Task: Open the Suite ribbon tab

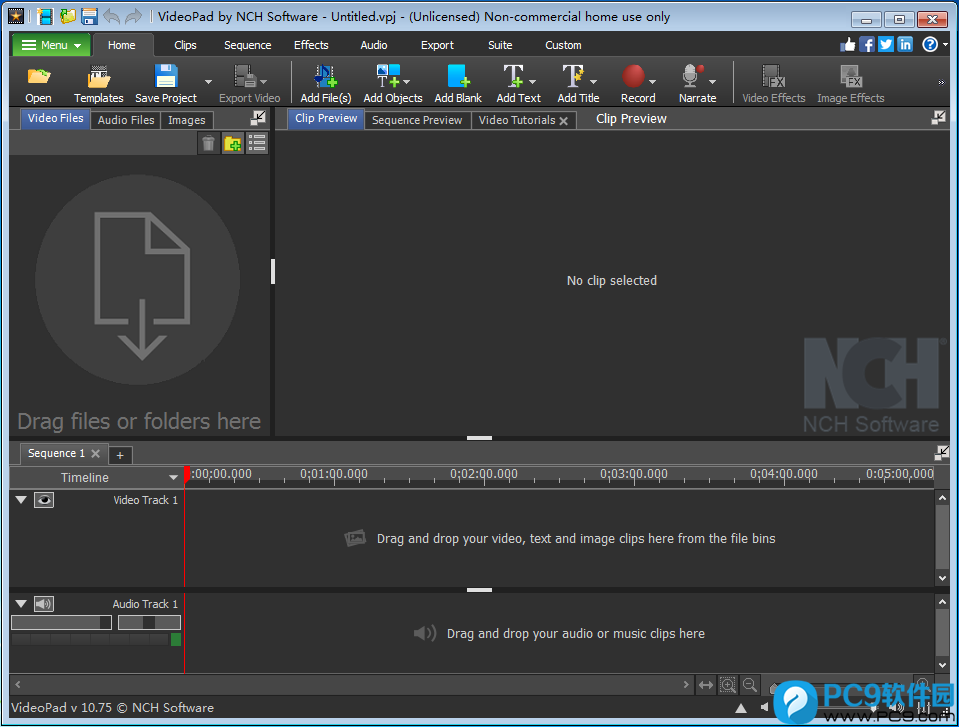Action: [x=500, y=45]
